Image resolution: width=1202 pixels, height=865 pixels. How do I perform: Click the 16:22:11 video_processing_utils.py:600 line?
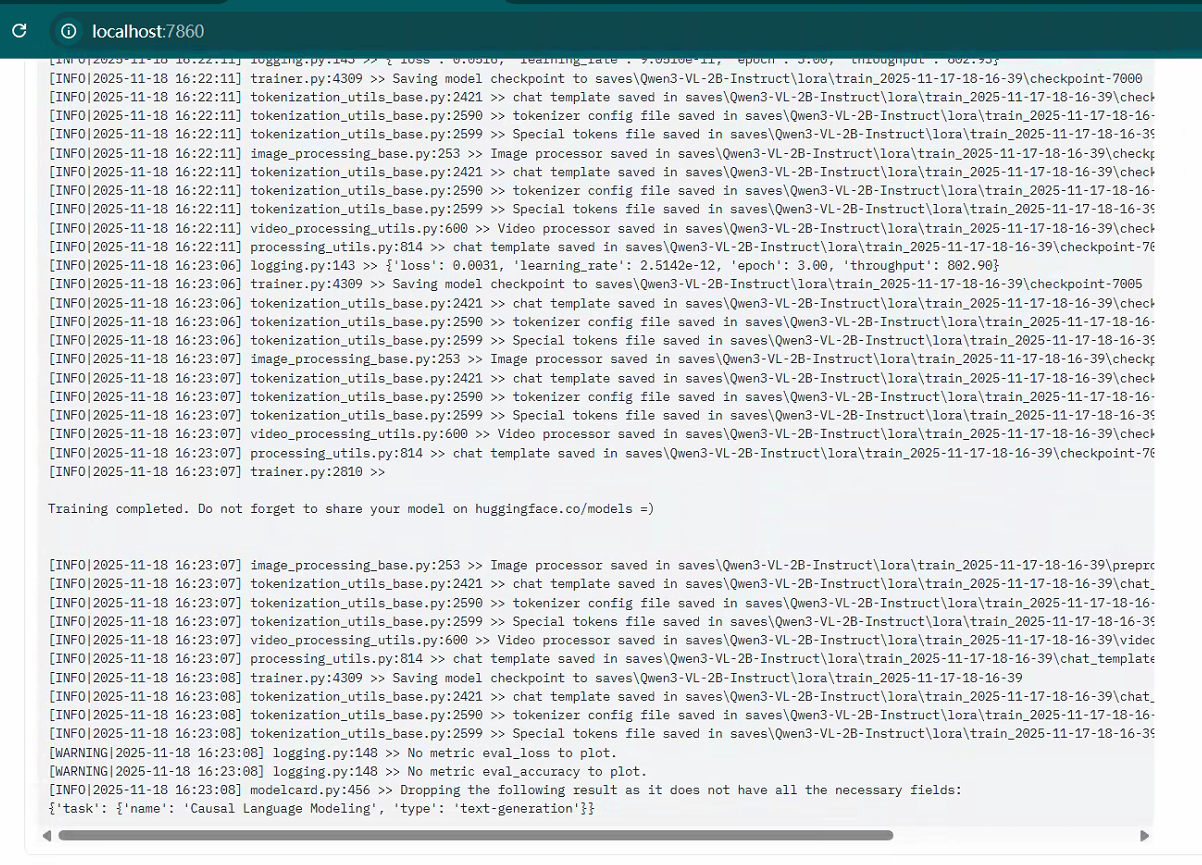[601, 228]
